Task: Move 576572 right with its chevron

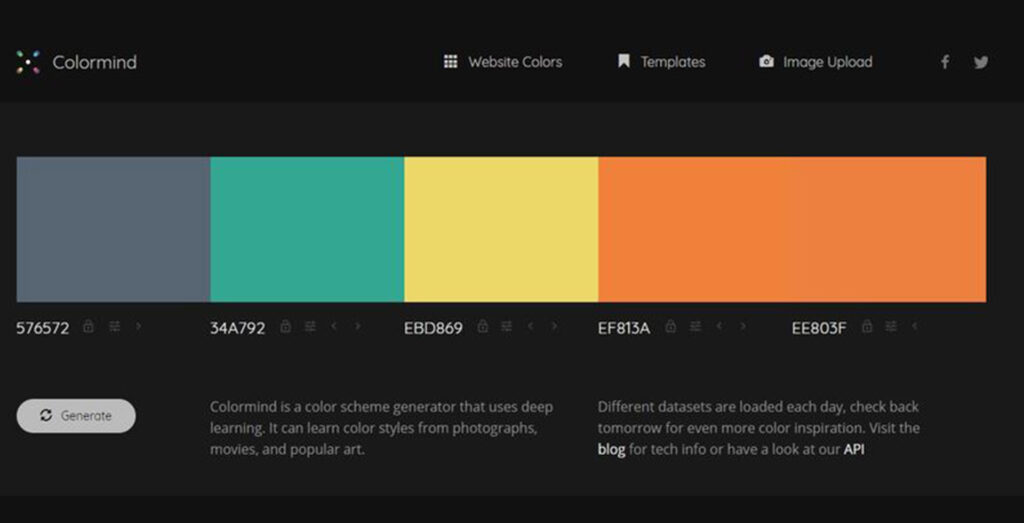Action: 138,326
